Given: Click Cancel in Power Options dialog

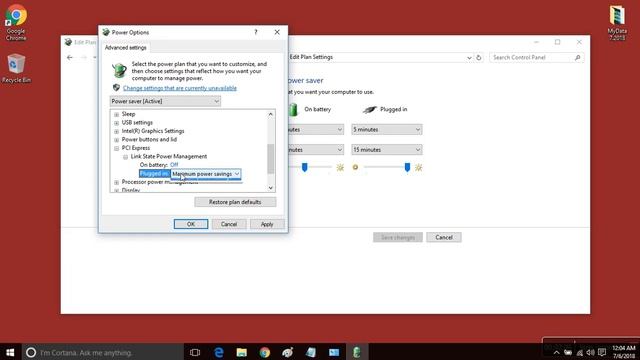Looking at the screenshot, I should point(229,224).
